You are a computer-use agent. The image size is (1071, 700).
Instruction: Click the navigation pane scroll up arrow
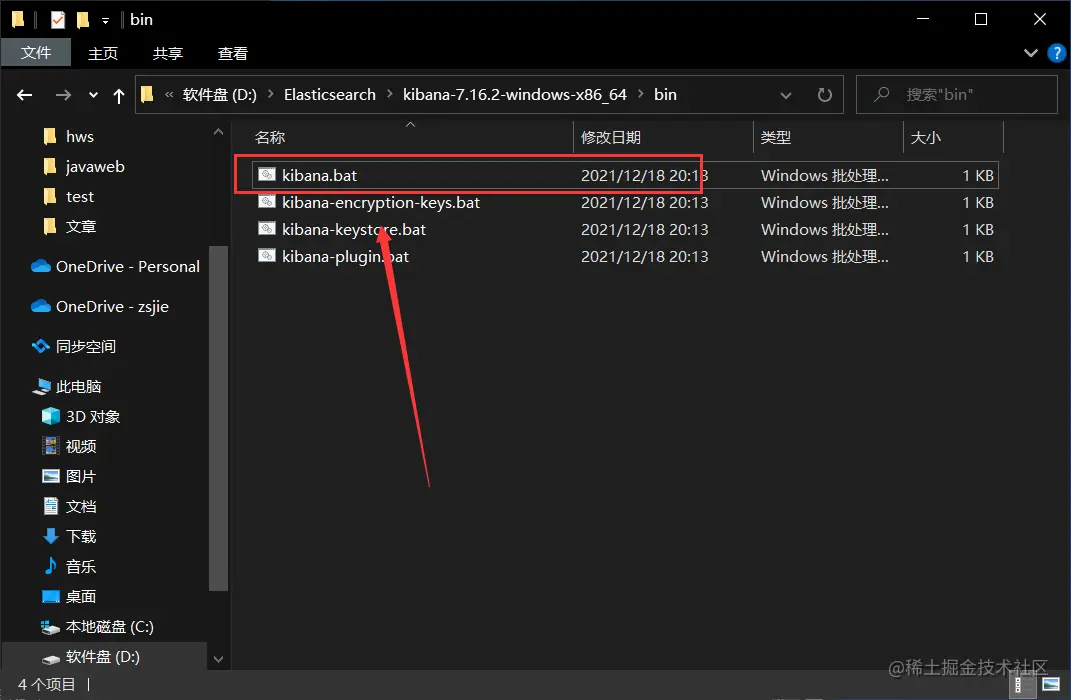point(219,132)
